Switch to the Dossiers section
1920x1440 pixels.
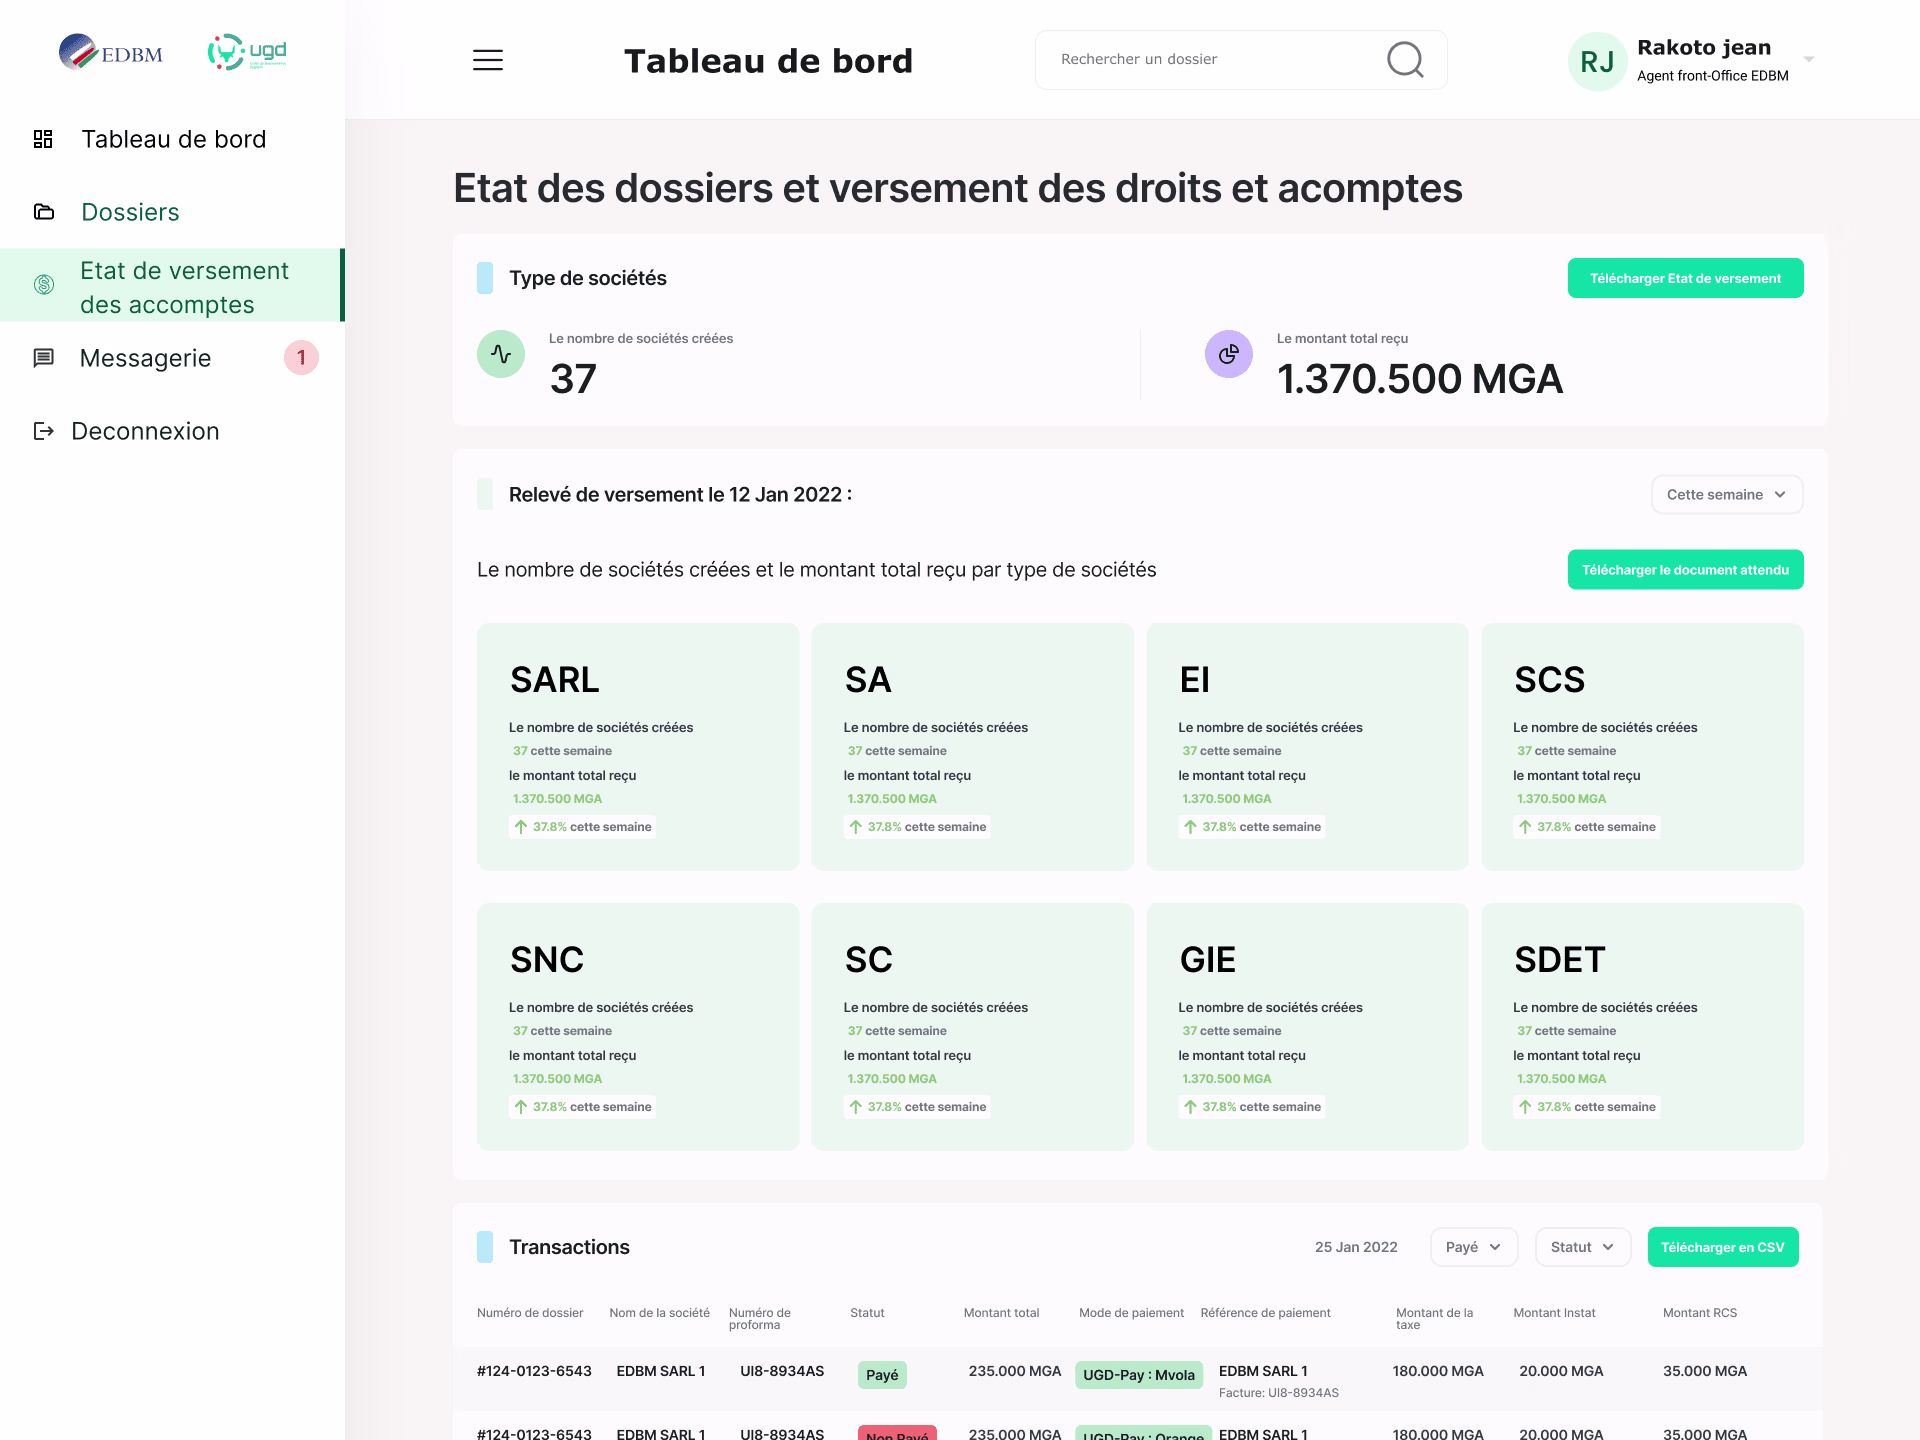click(x=130, y=212)
